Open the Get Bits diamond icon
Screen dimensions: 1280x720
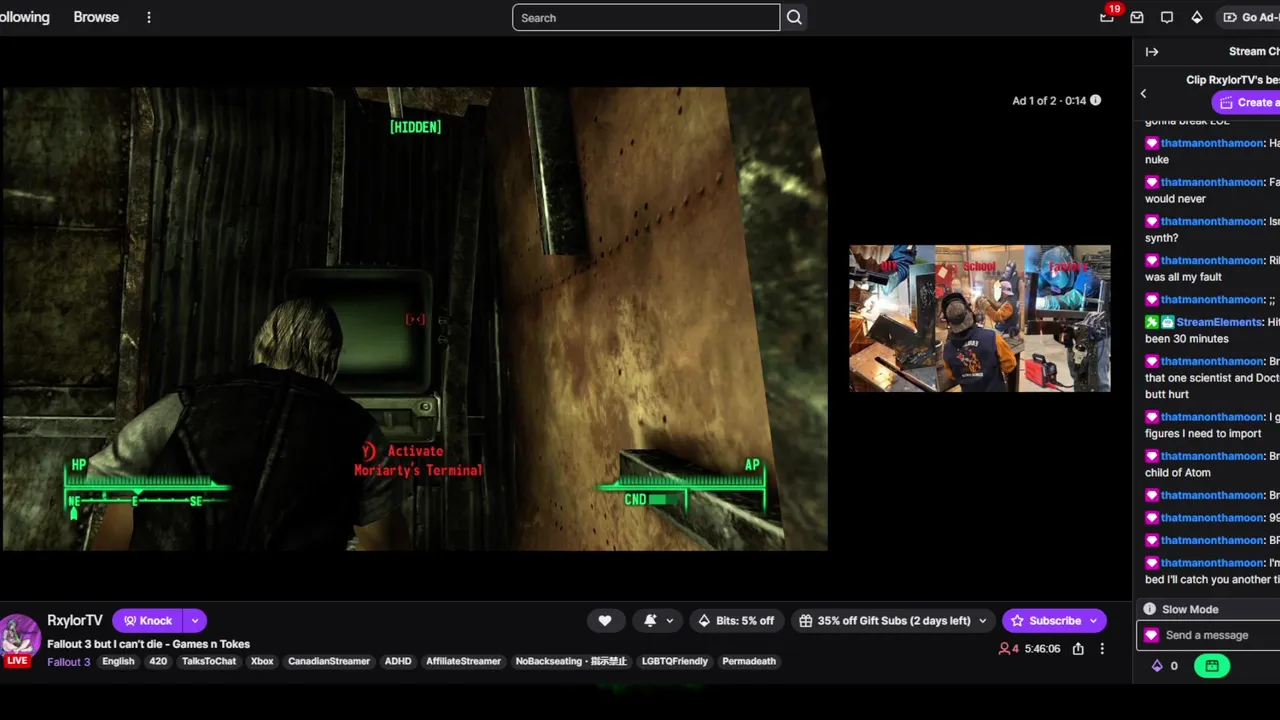click(x=1197, y=17)
